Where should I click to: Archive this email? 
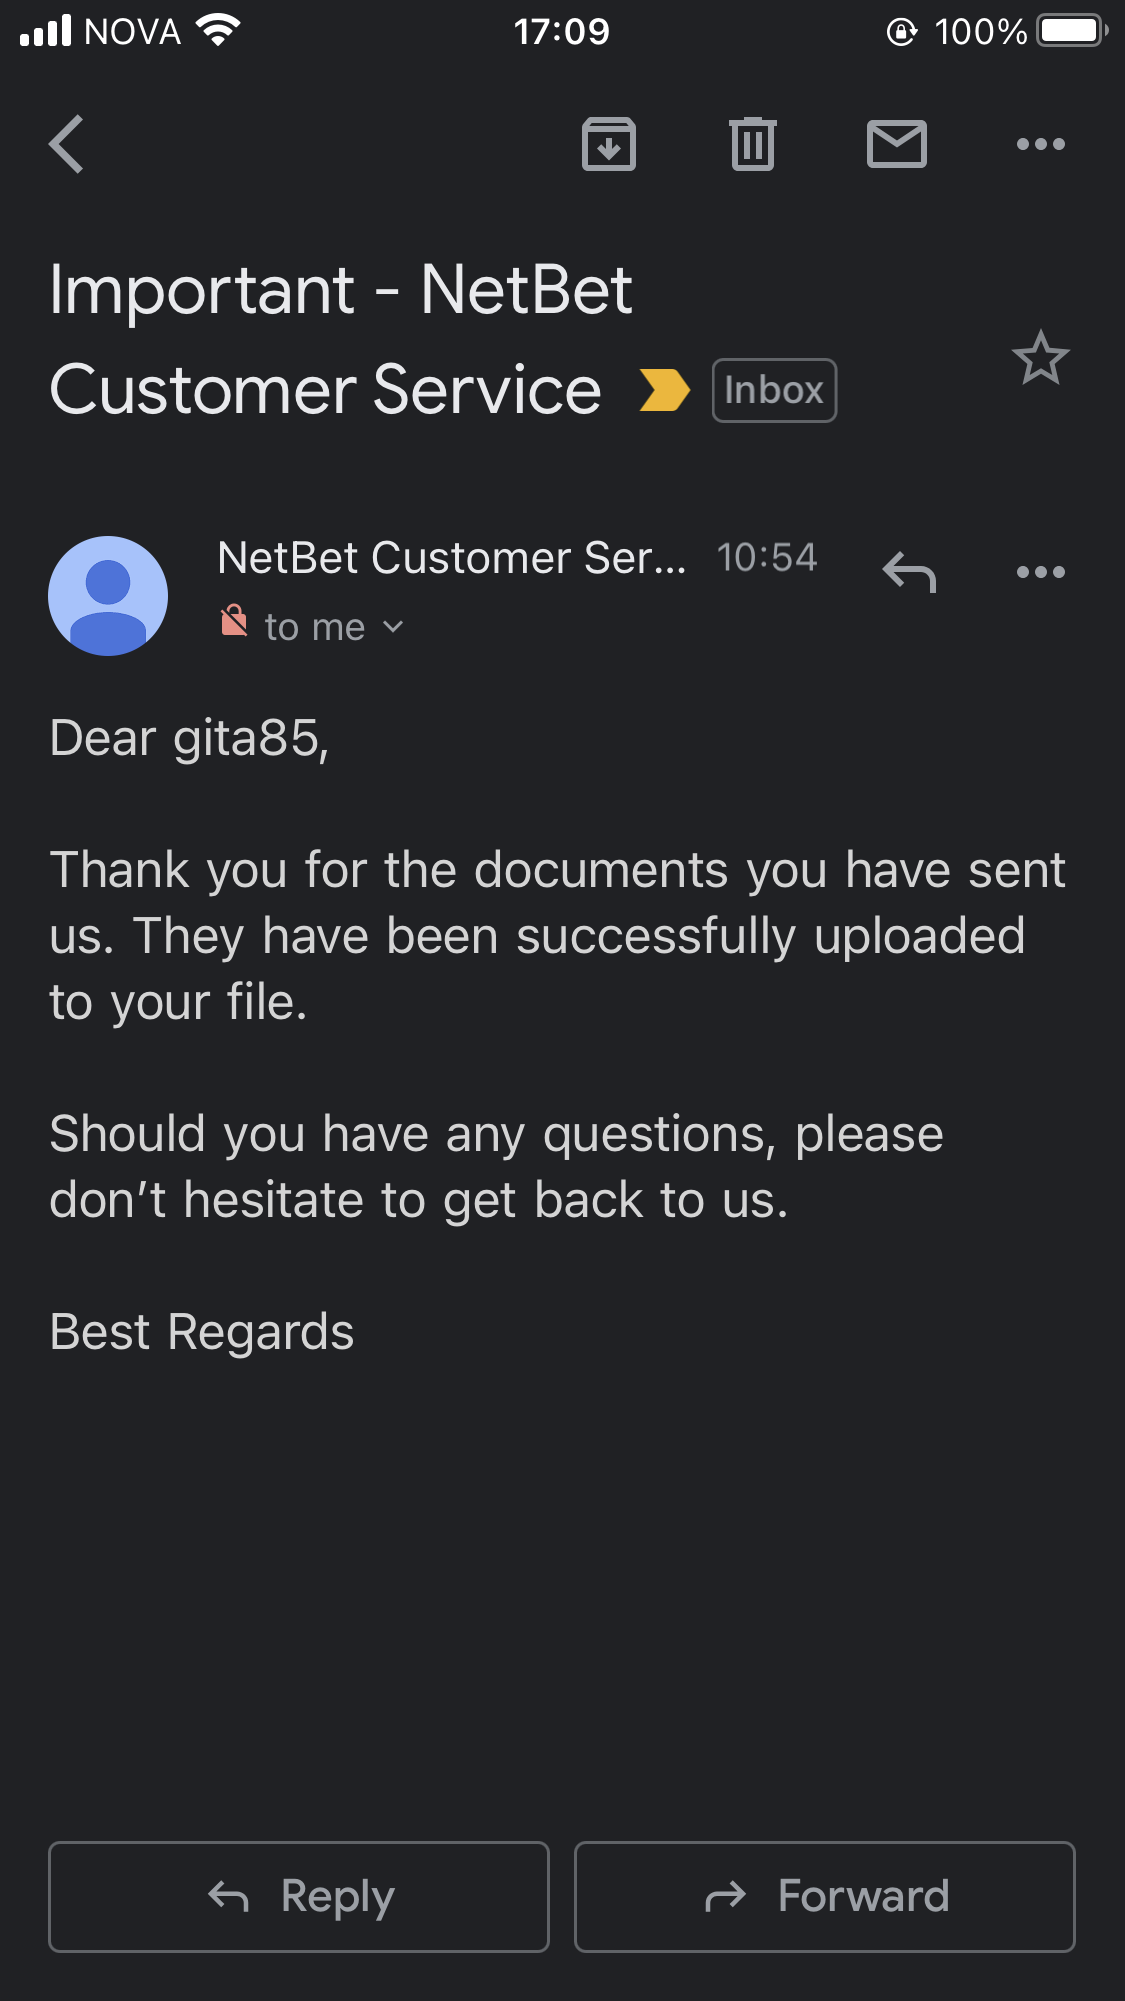[609, 144]
